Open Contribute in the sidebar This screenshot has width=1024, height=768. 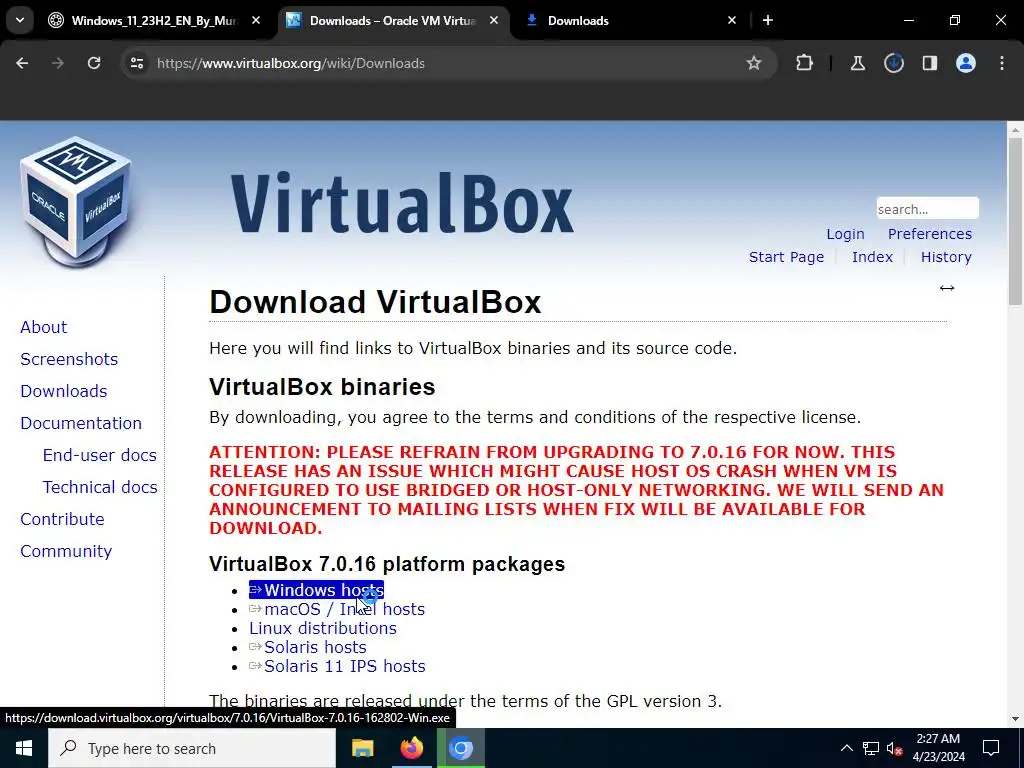63,519
